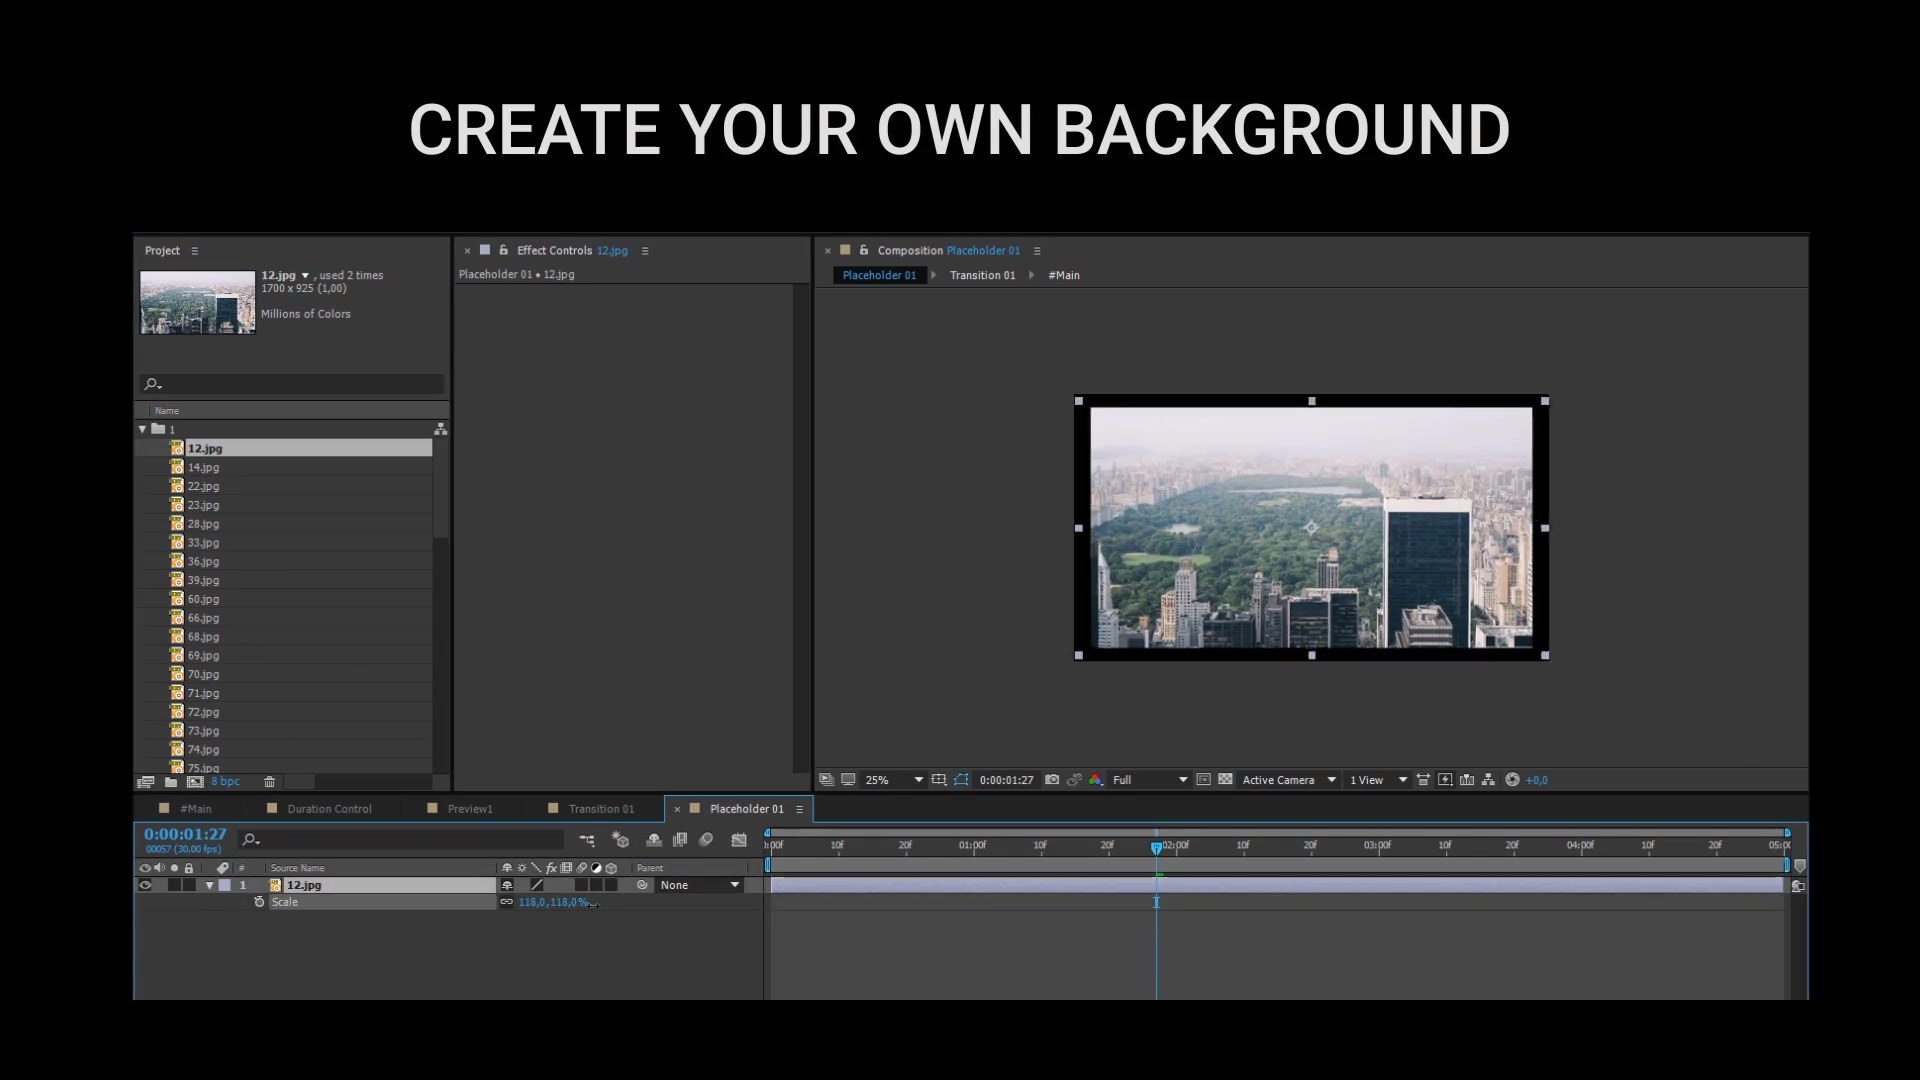
Task: Click the parent pick-whip icon for 12.jpg layer
Action: tap(642, 885)
